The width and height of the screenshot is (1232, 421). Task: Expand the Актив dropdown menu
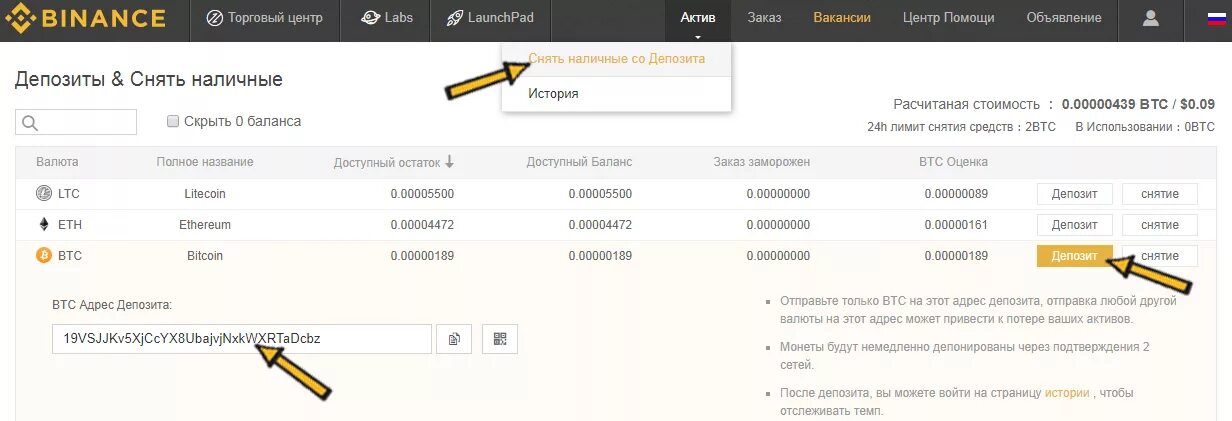point(698,18)
